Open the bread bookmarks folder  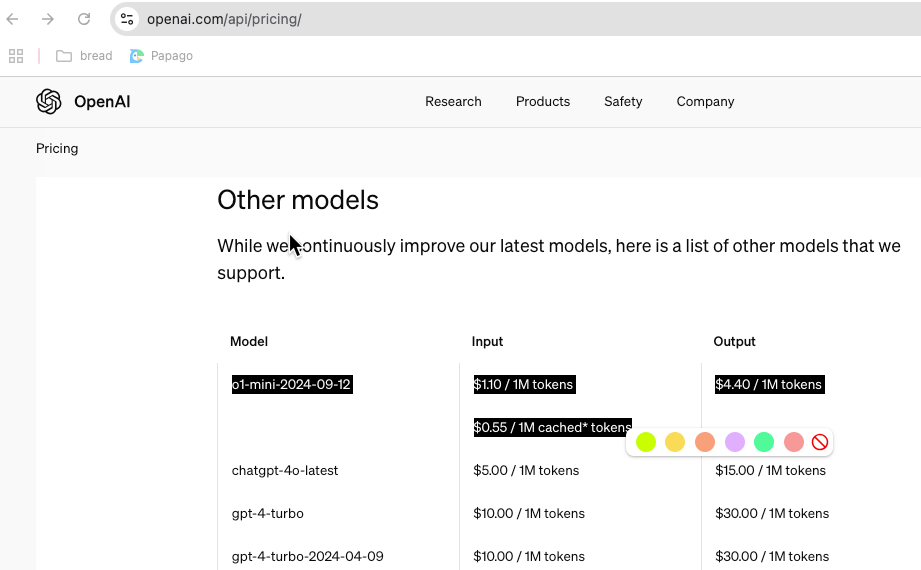coord(84,56)
